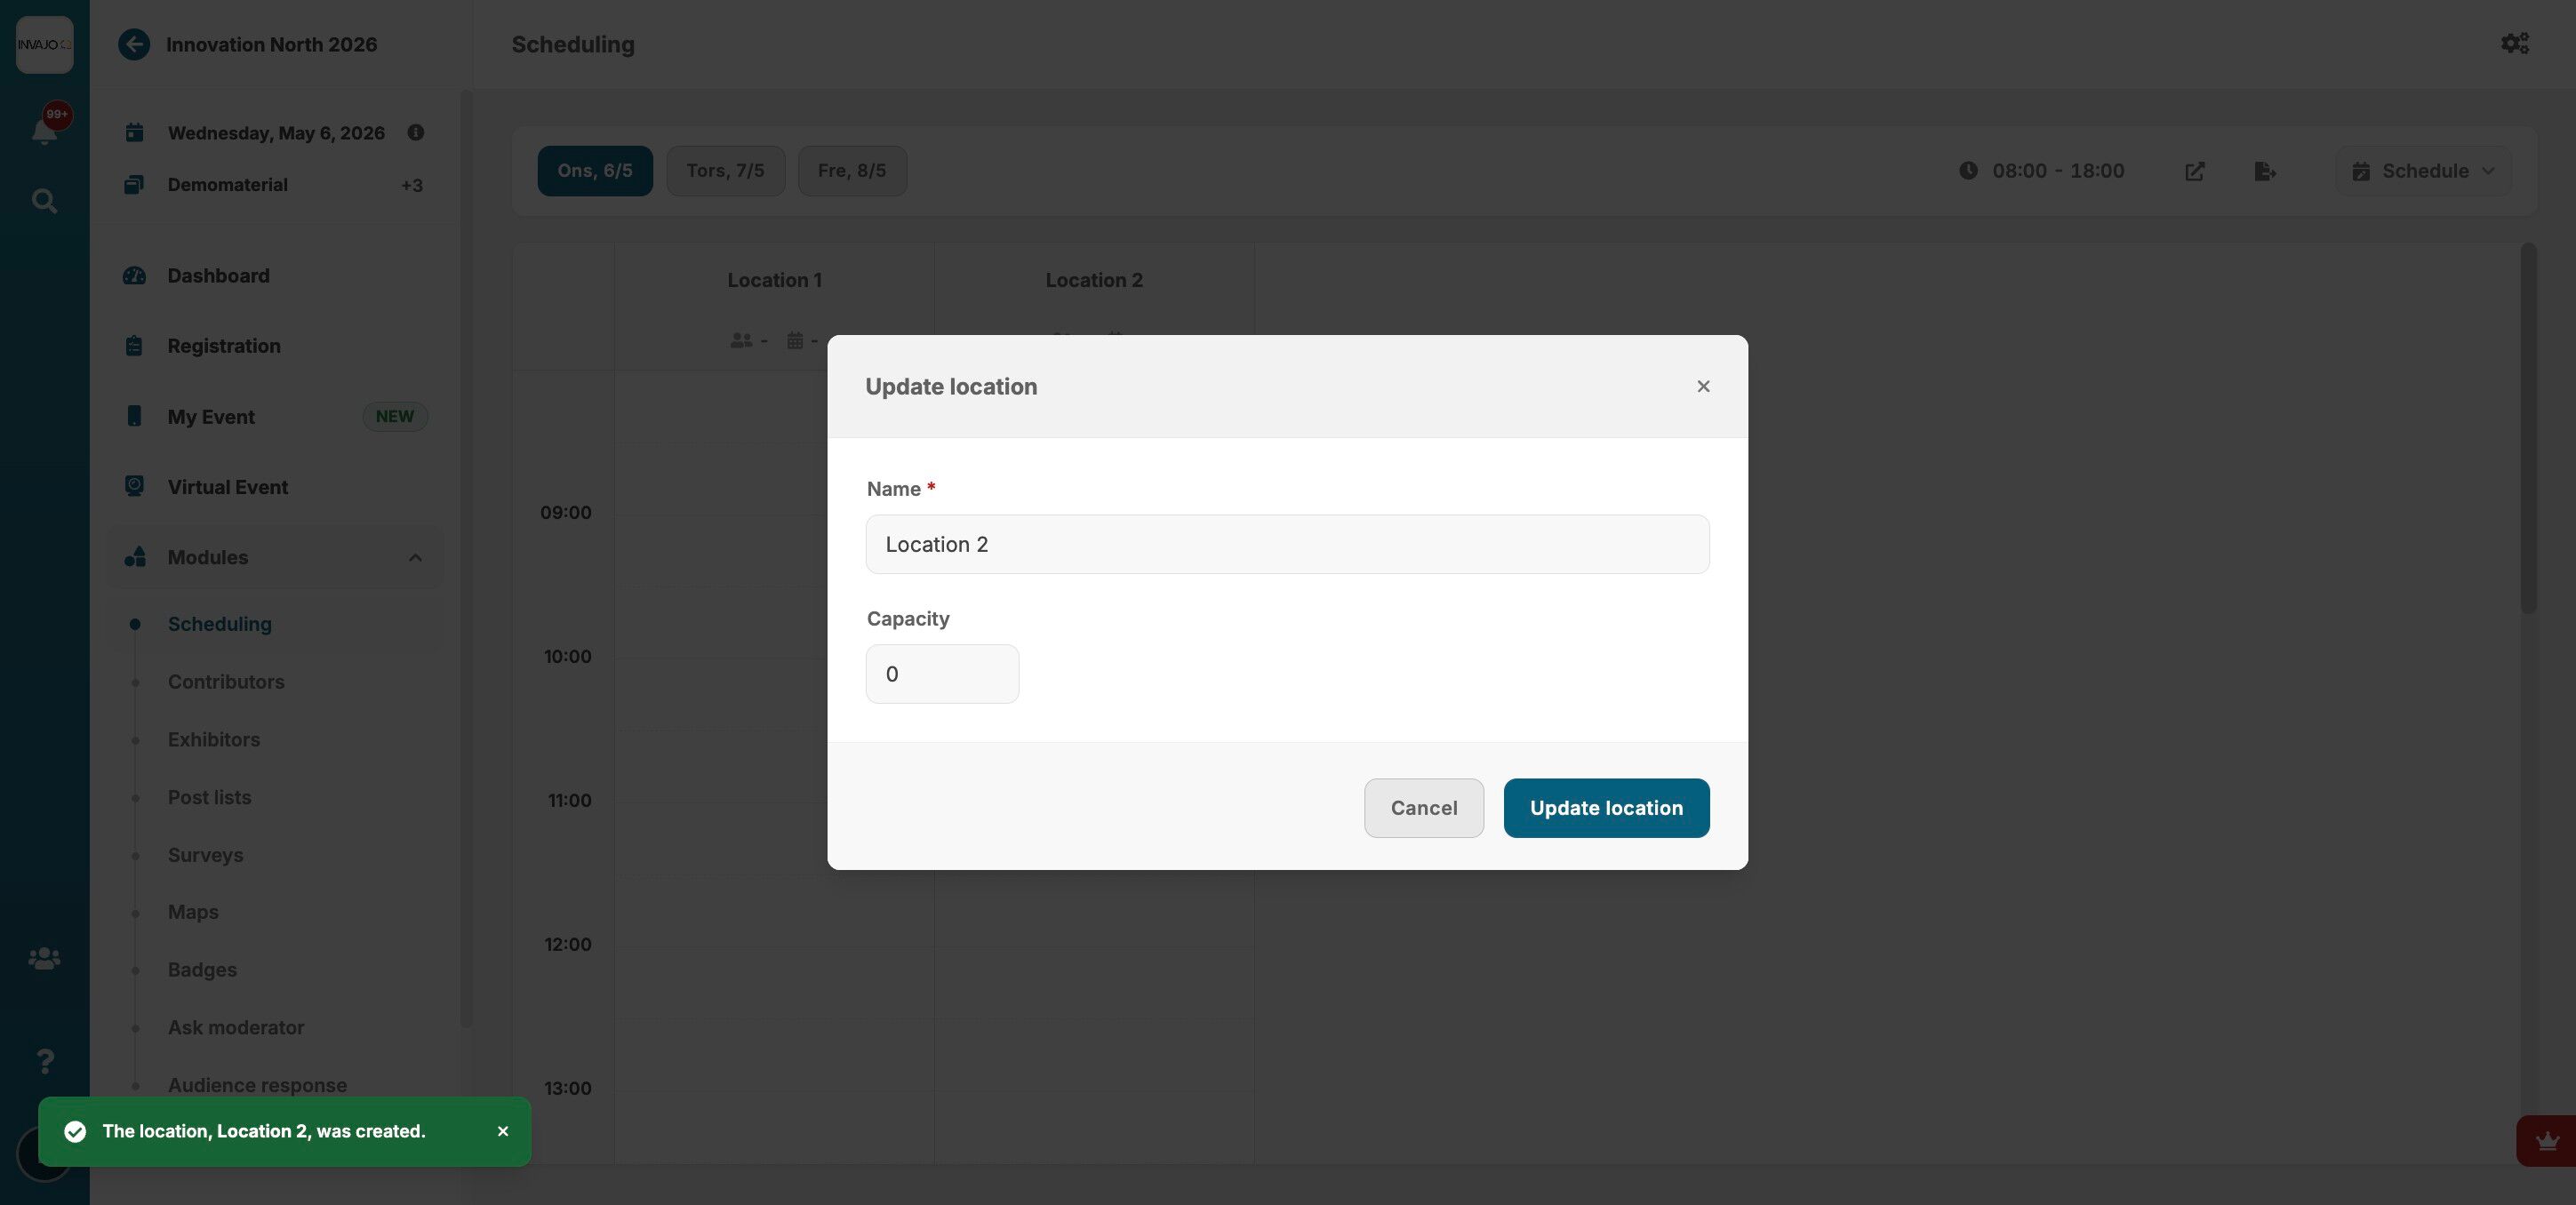2576x1205 pixels.
Task: Expand Demomaterial +3 tags
Action: (x=412, y=185)
